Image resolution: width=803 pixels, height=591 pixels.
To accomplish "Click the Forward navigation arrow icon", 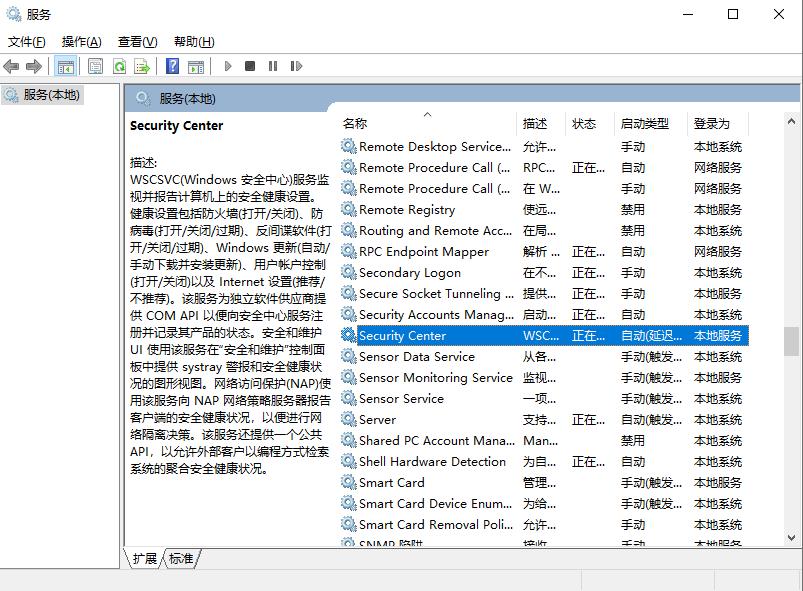I will pos(36,66).
